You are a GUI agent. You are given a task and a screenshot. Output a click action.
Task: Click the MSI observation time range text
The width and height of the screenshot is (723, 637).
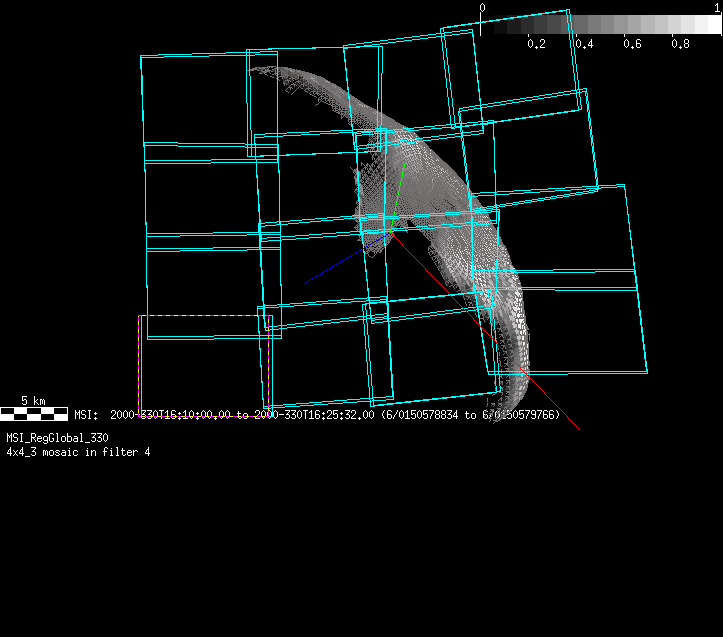click(317, 415)
